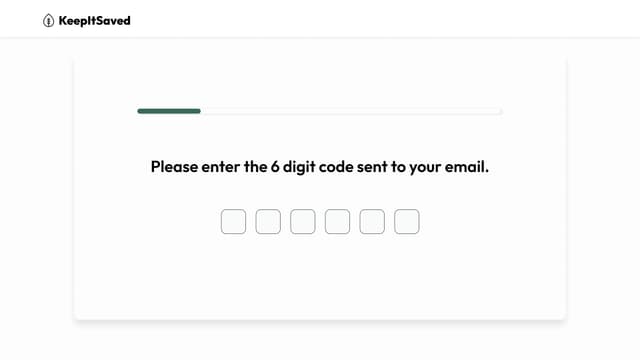Open the KeepItSaved brand name link
The image size is (640, 360).
coord(94,20)
